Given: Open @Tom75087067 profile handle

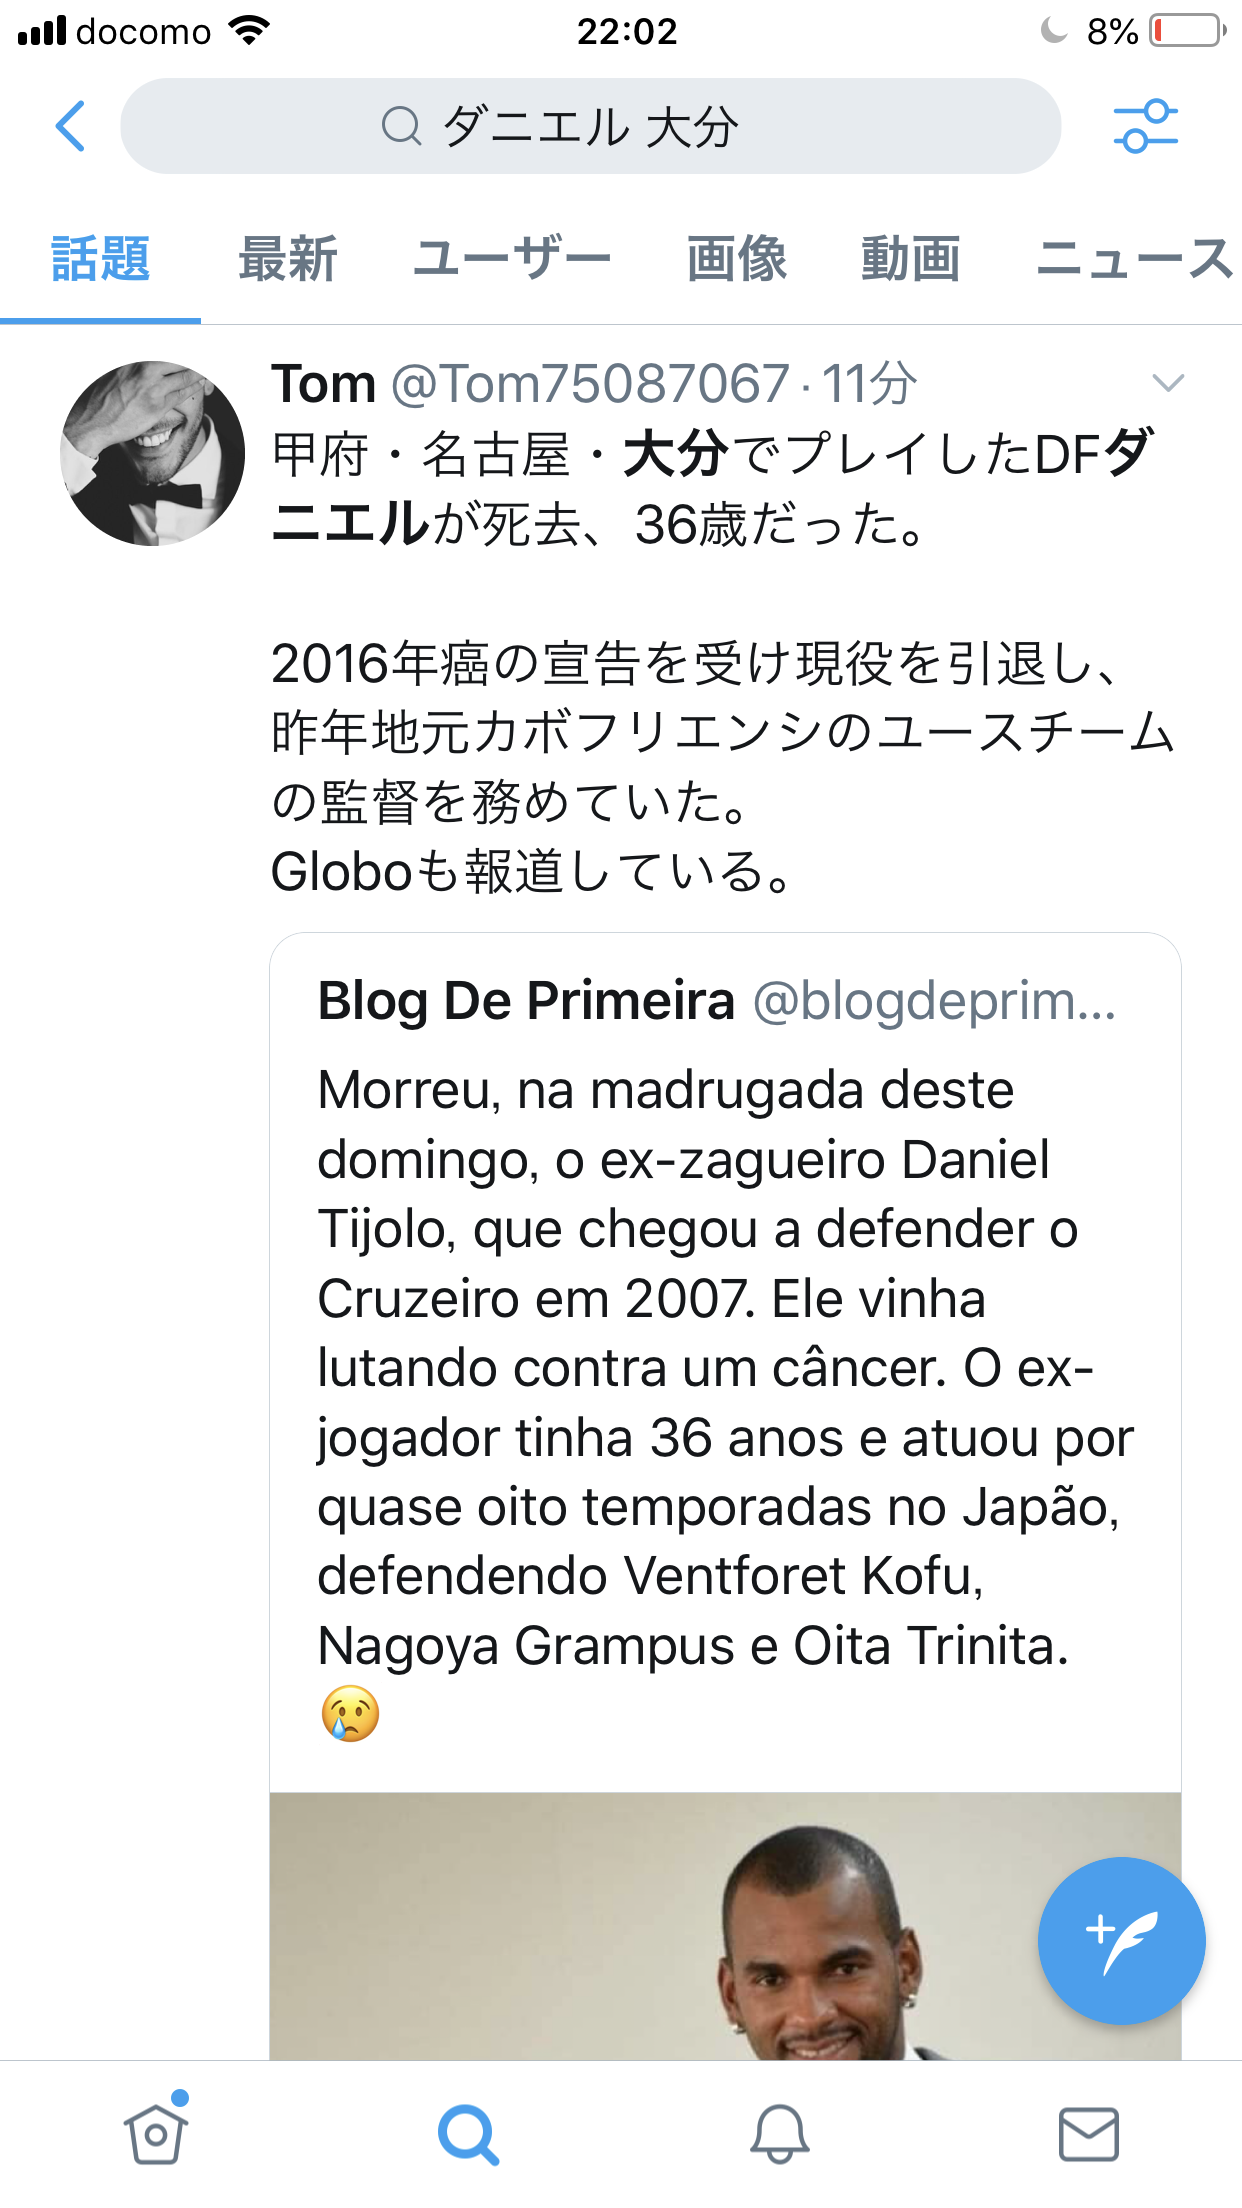Looking at the screenshot, I should click(590, 384).
